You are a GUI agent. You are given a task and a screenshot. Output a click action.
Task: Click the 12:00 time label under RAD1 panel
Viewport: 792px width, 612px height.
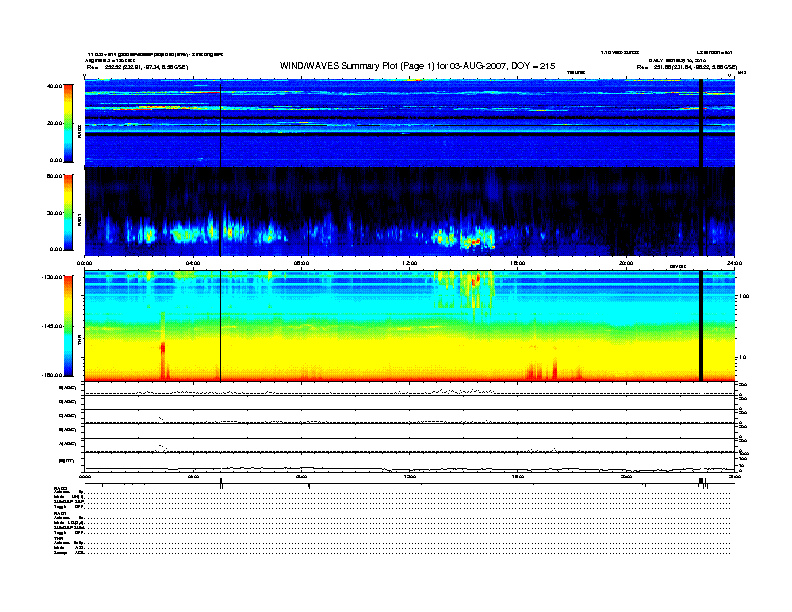click(x=410, y=263)
